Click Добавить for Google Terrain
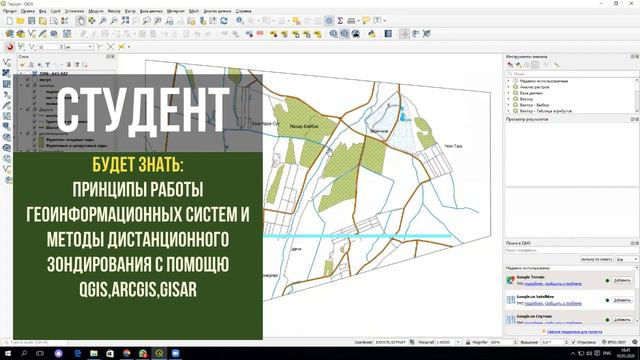This screenshot has height=360, width=640. tap(622, 280)
